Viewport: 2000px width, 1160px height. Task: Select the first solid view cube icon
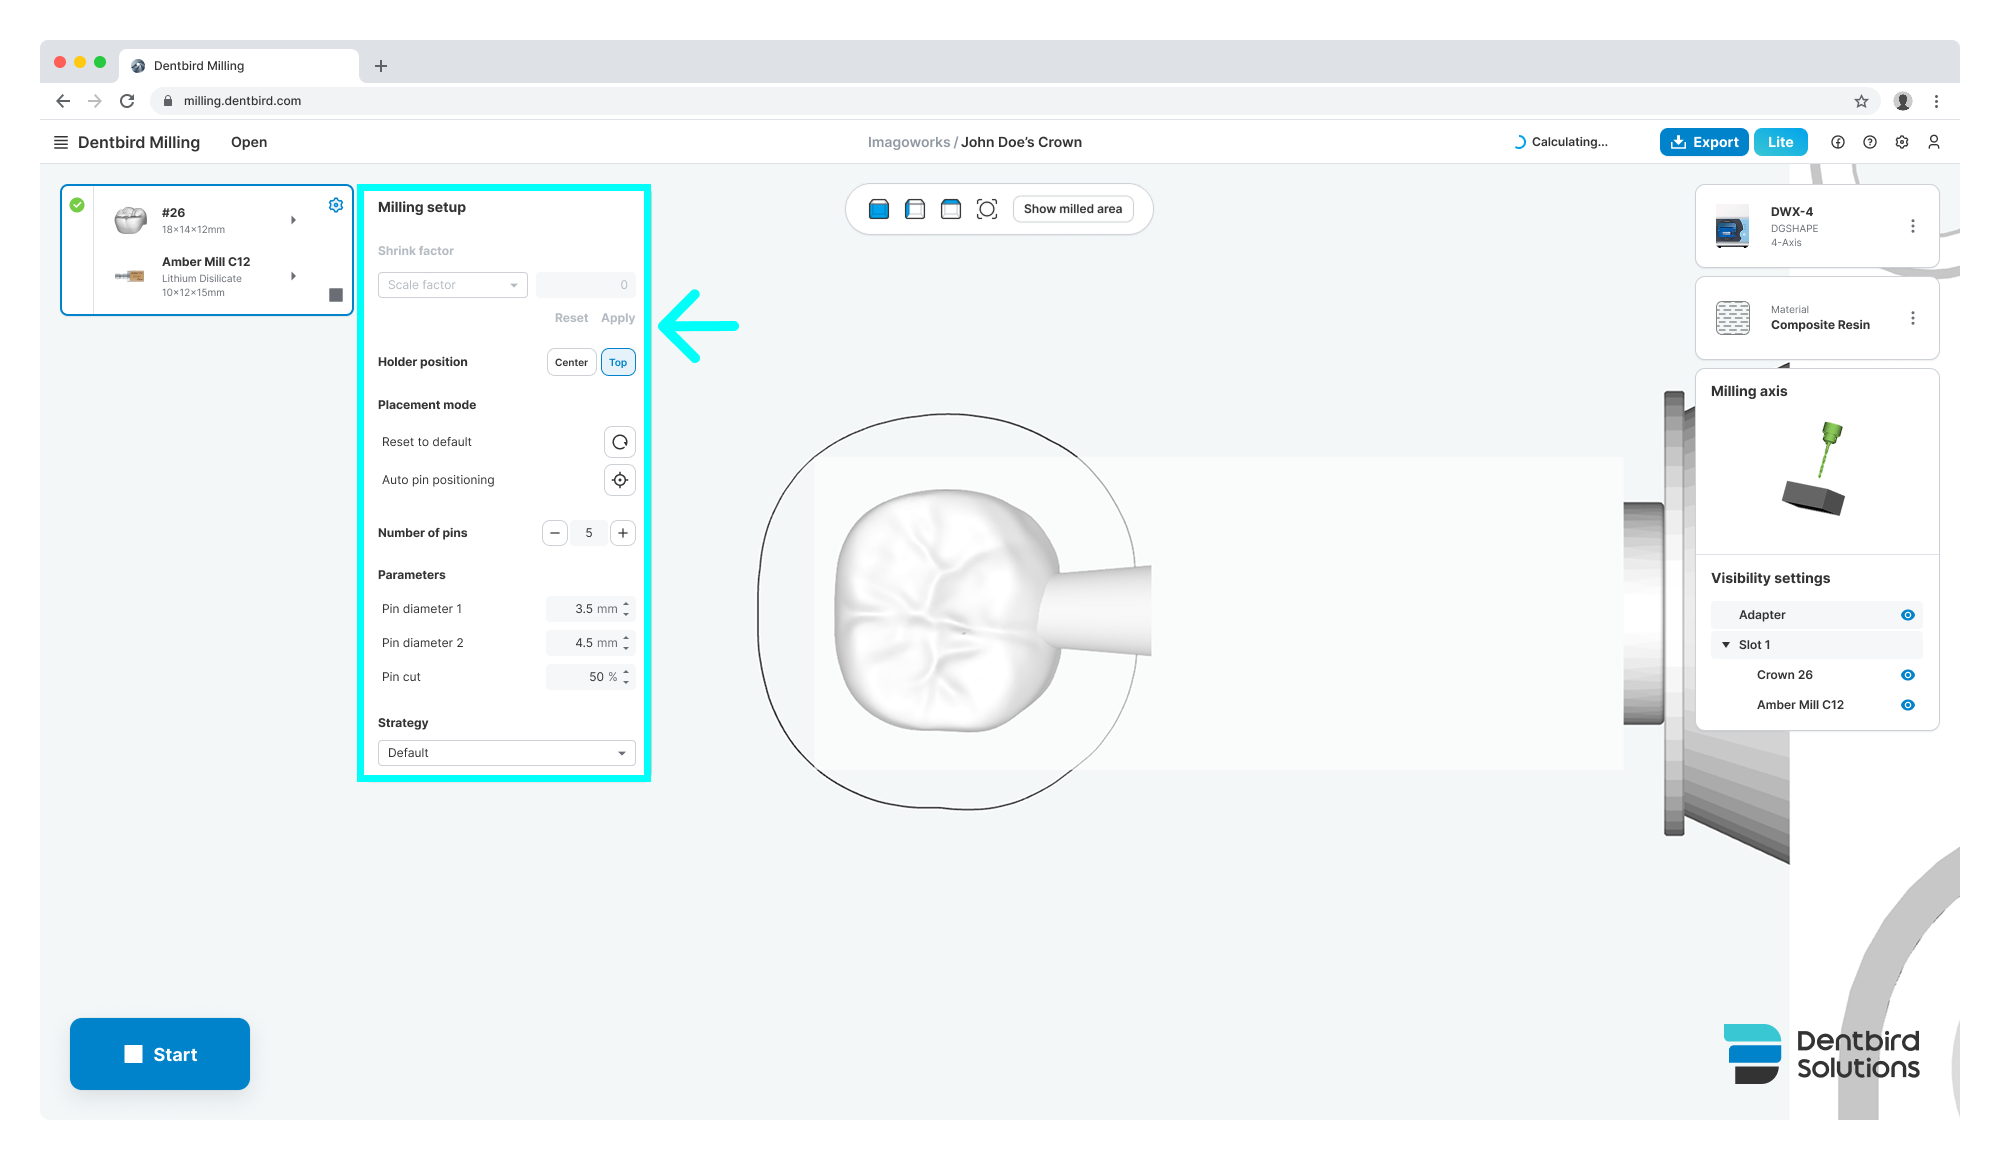coord(879,209)
